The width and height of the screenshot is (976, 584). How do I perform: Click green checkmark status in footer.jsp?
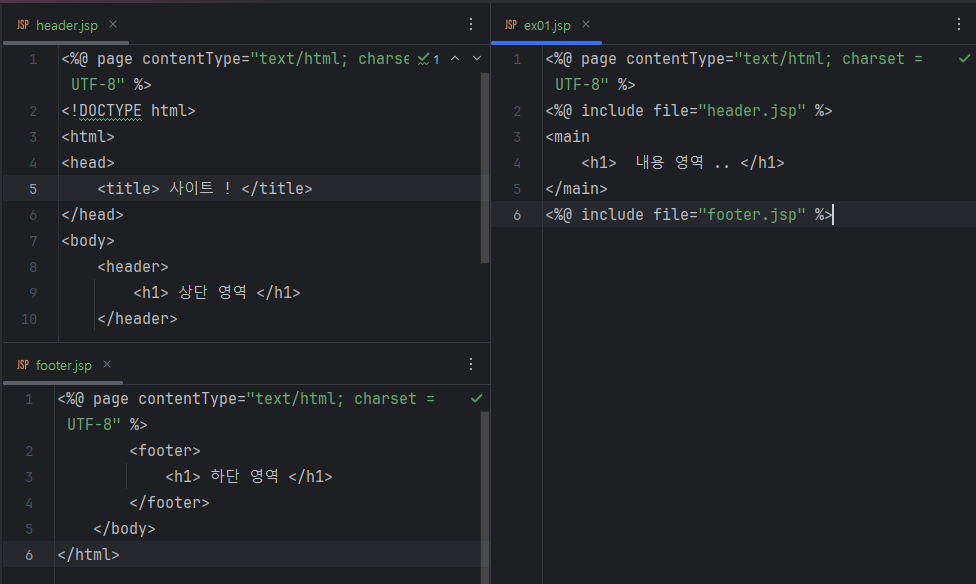(x=477, y=398)
